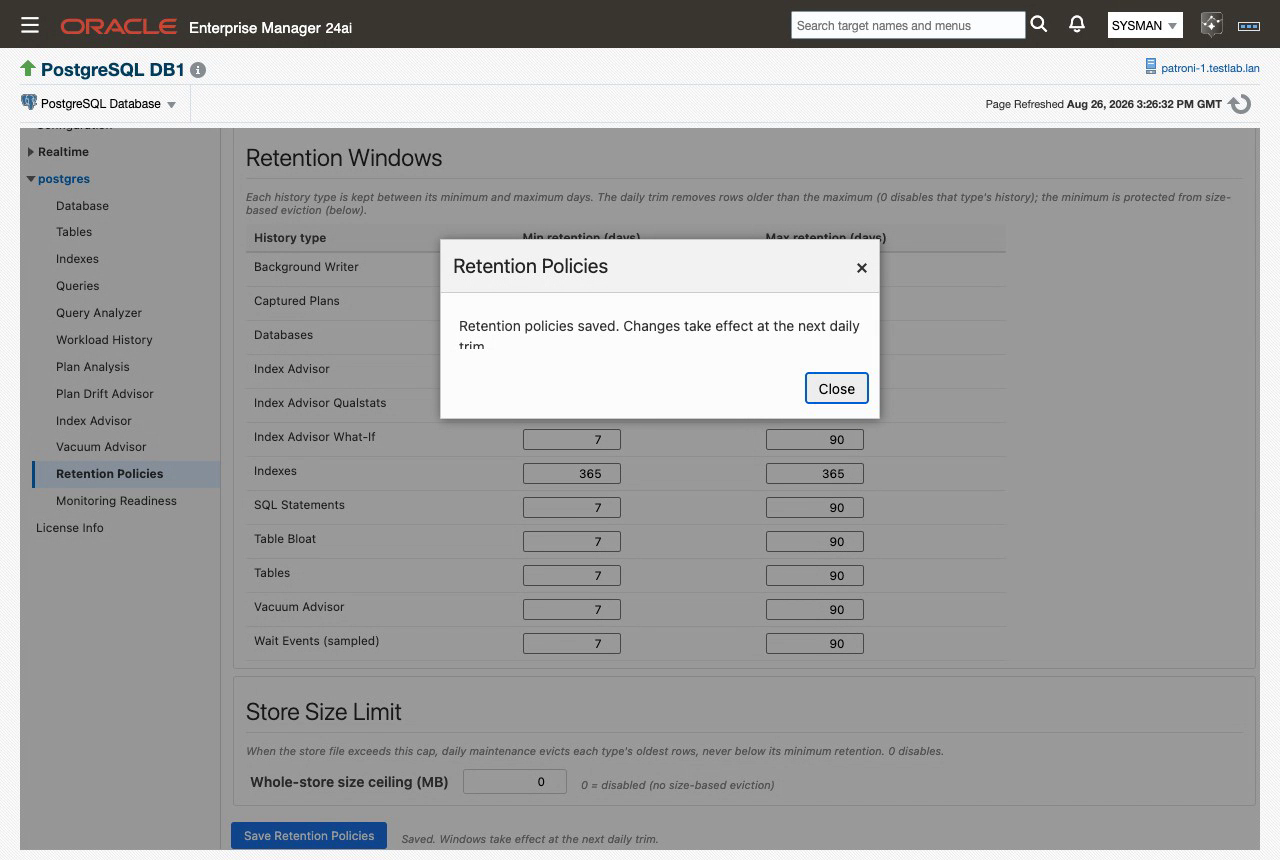Click SQL Statements min retention field
Screen dimensions: 1280x860
572,507
